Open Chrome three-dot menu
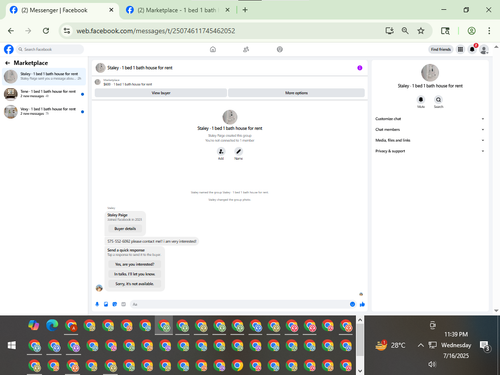The width and height of the screenshot is (500, 375). (489, 31)
